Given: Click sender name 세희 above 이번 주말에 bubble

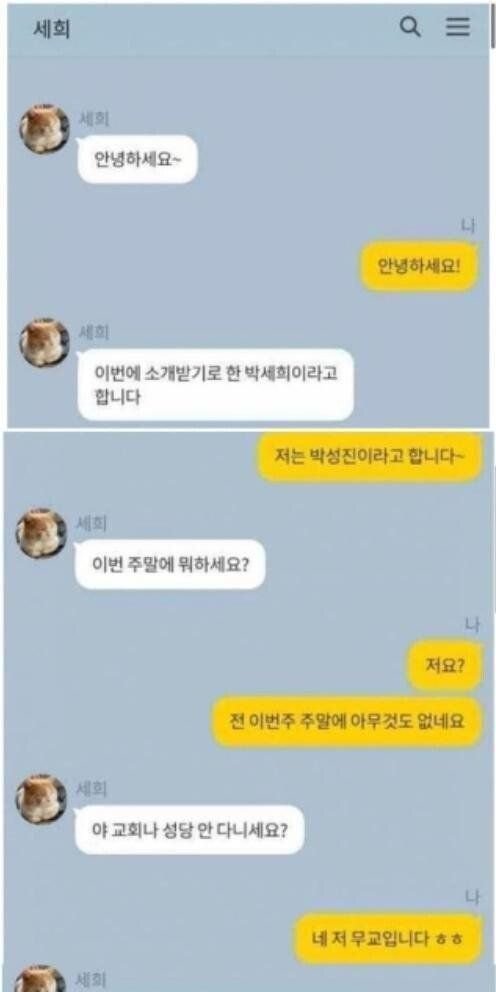Looking at the screenshot, I should click(x=91, y=523).
